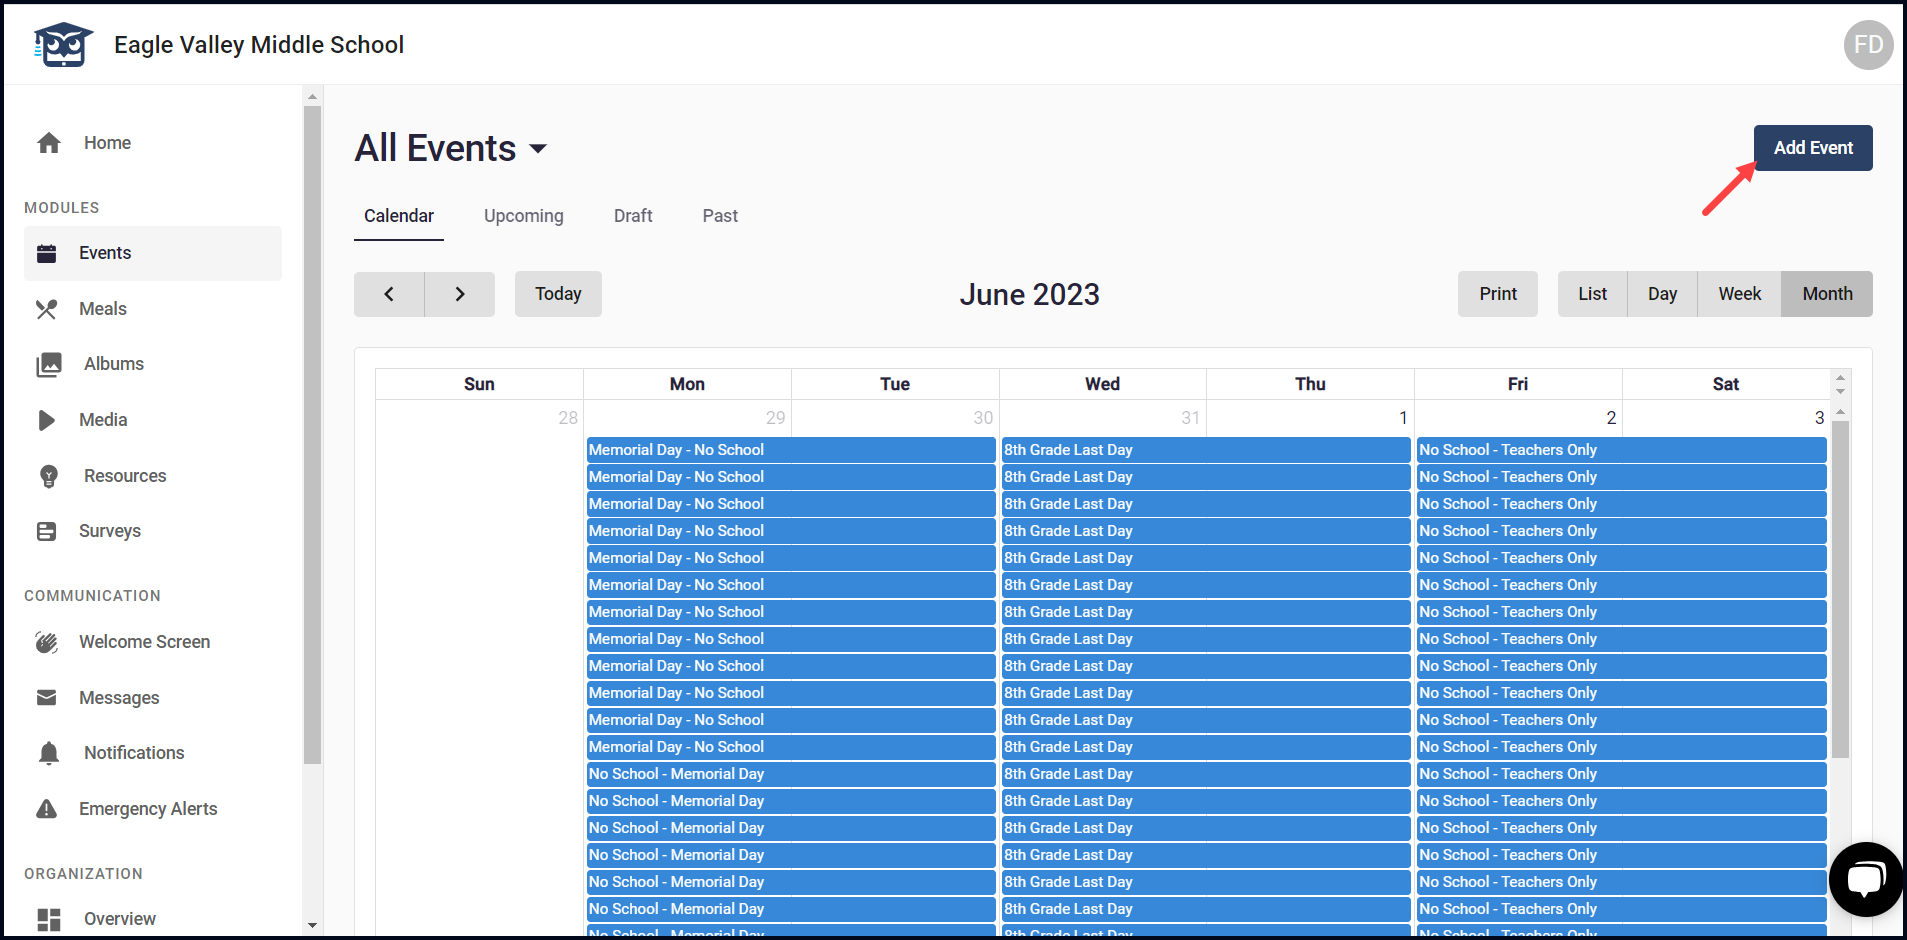Click the Resources lightbulb icon
Screen dimensions: 1907x940
49,476
